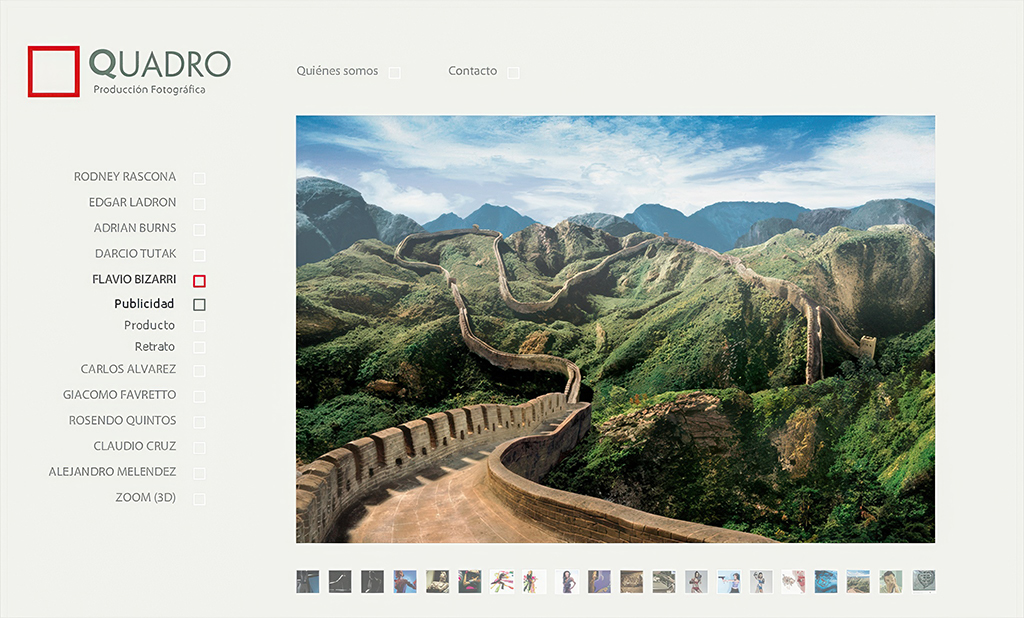Click the small square beside Quiénes somos
1024x618 pixels.
point(395,73)
